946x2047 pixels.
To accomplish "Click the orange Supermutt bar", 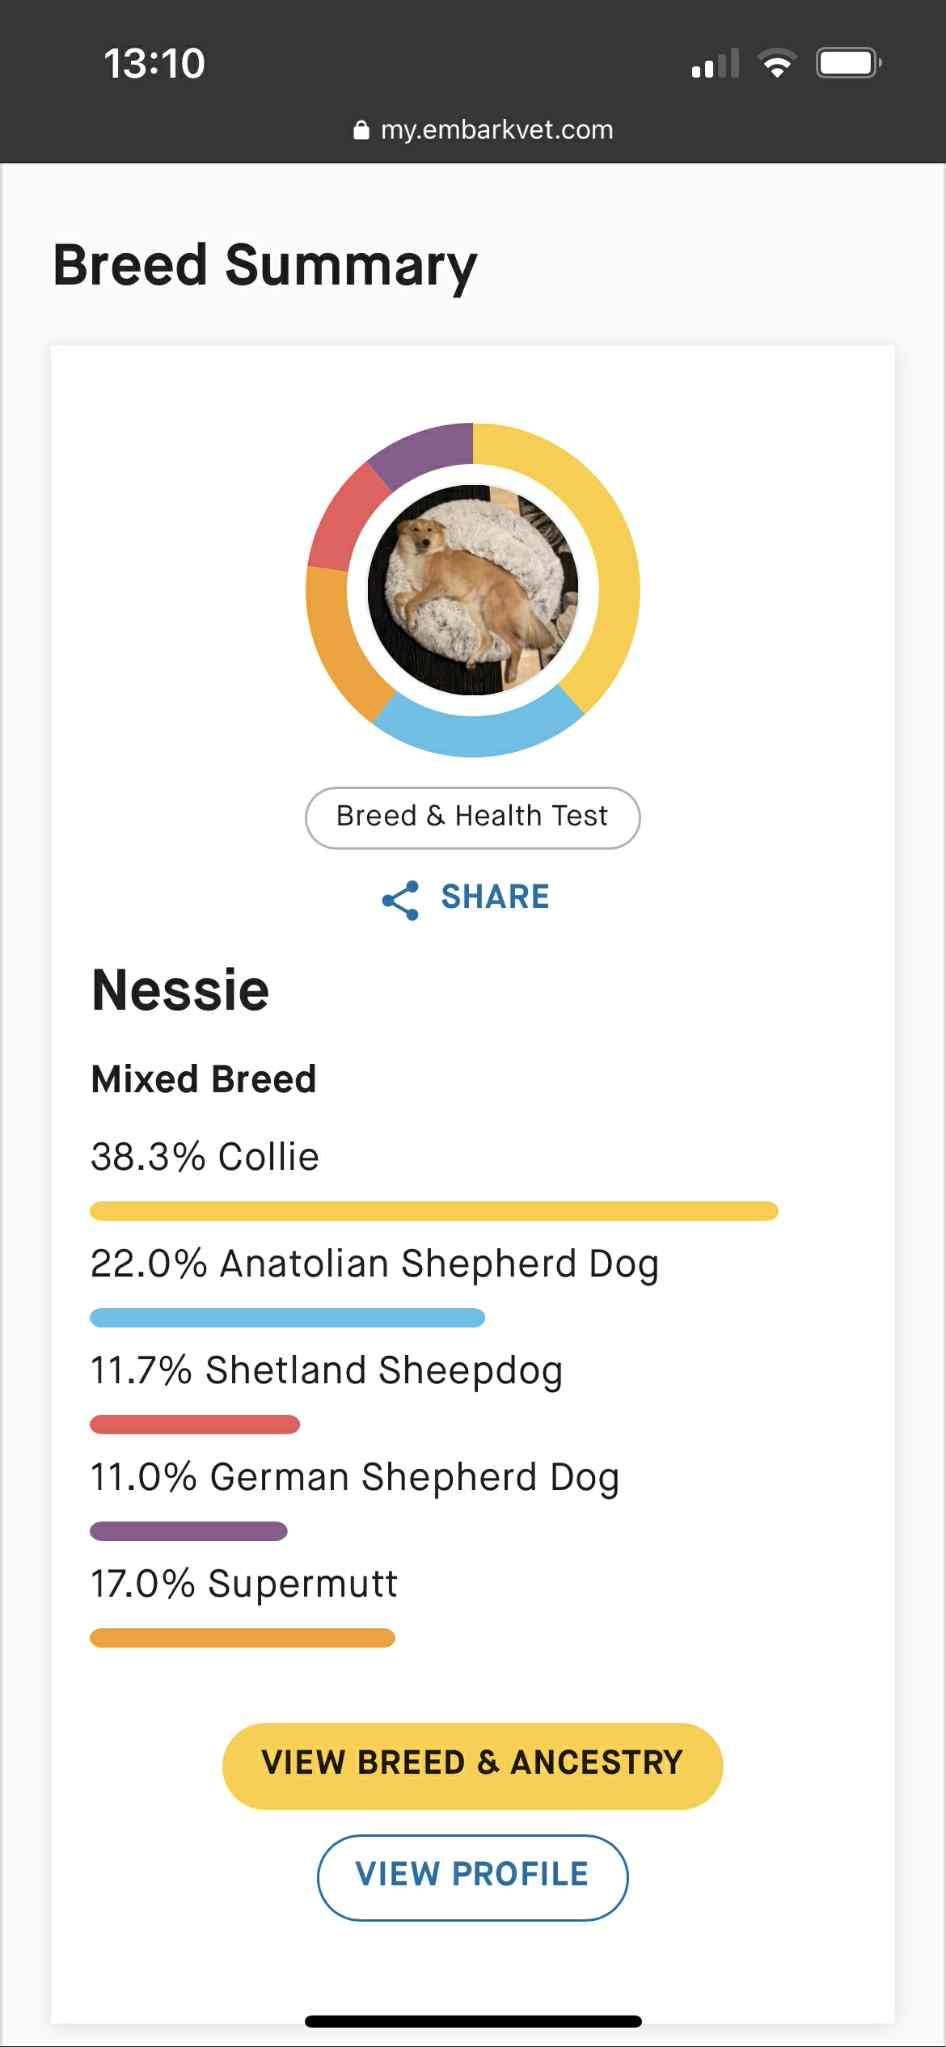I will 243,1638.
